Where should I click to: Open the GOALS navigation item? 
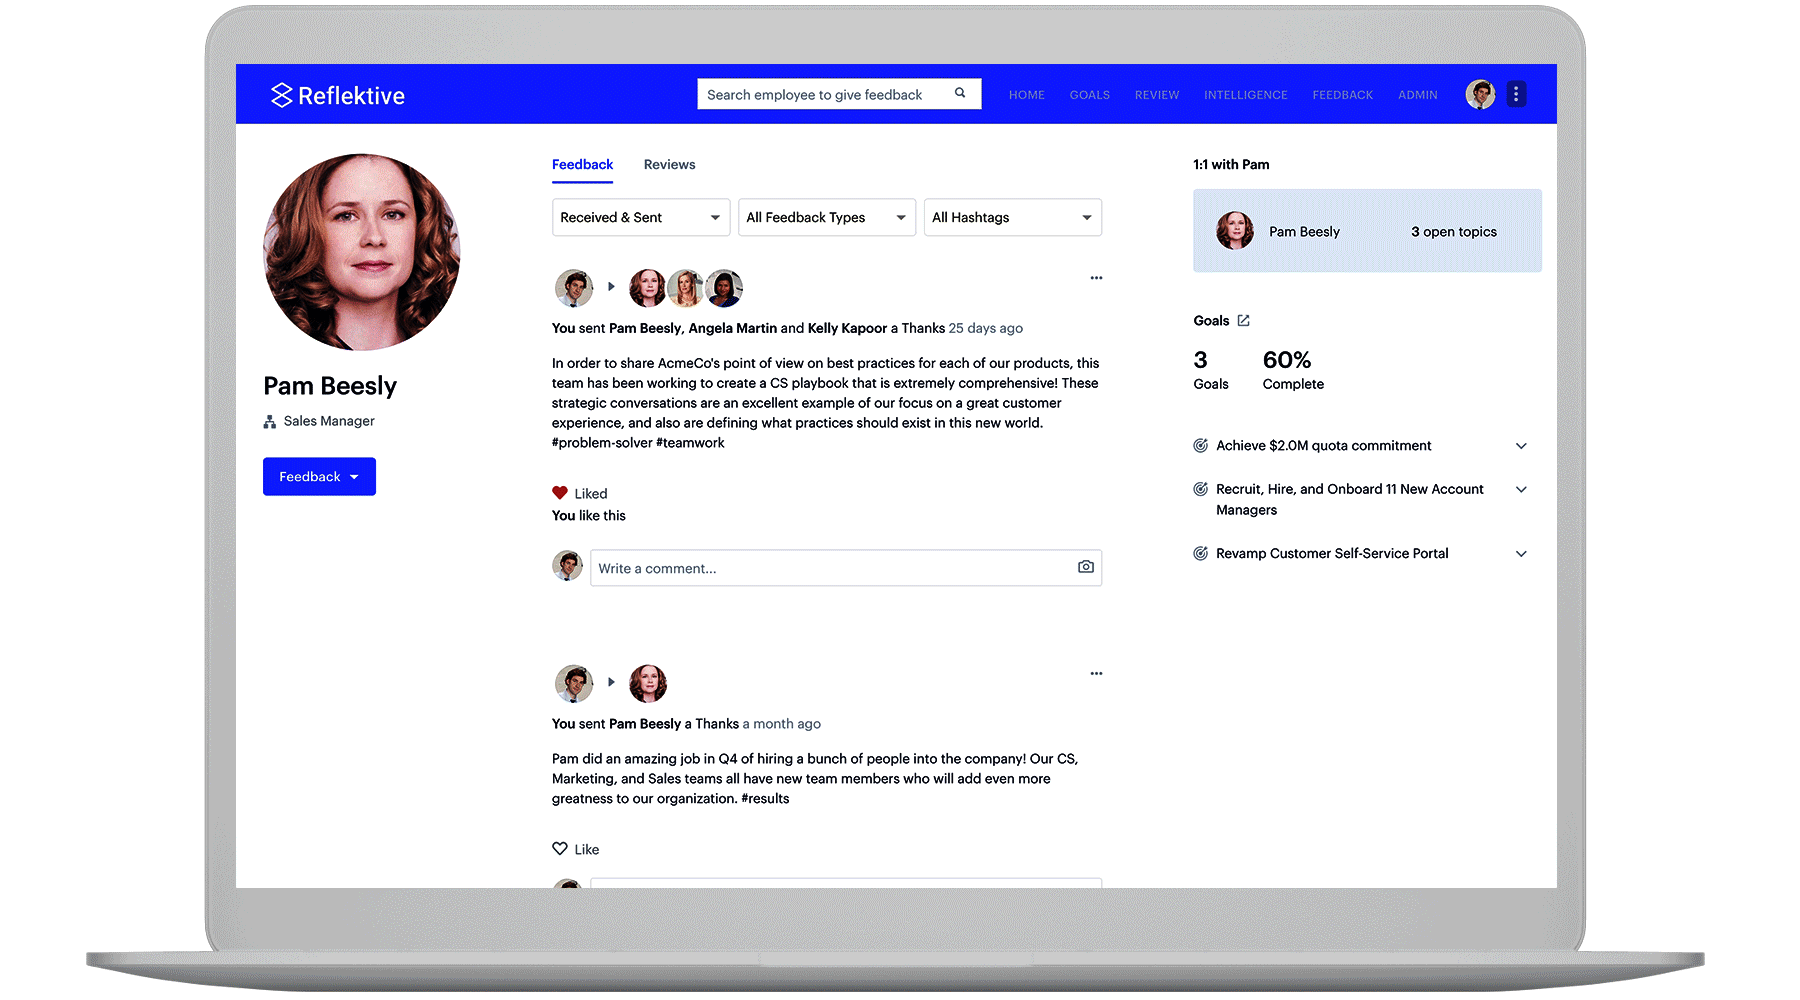[x=1089, y=94]
